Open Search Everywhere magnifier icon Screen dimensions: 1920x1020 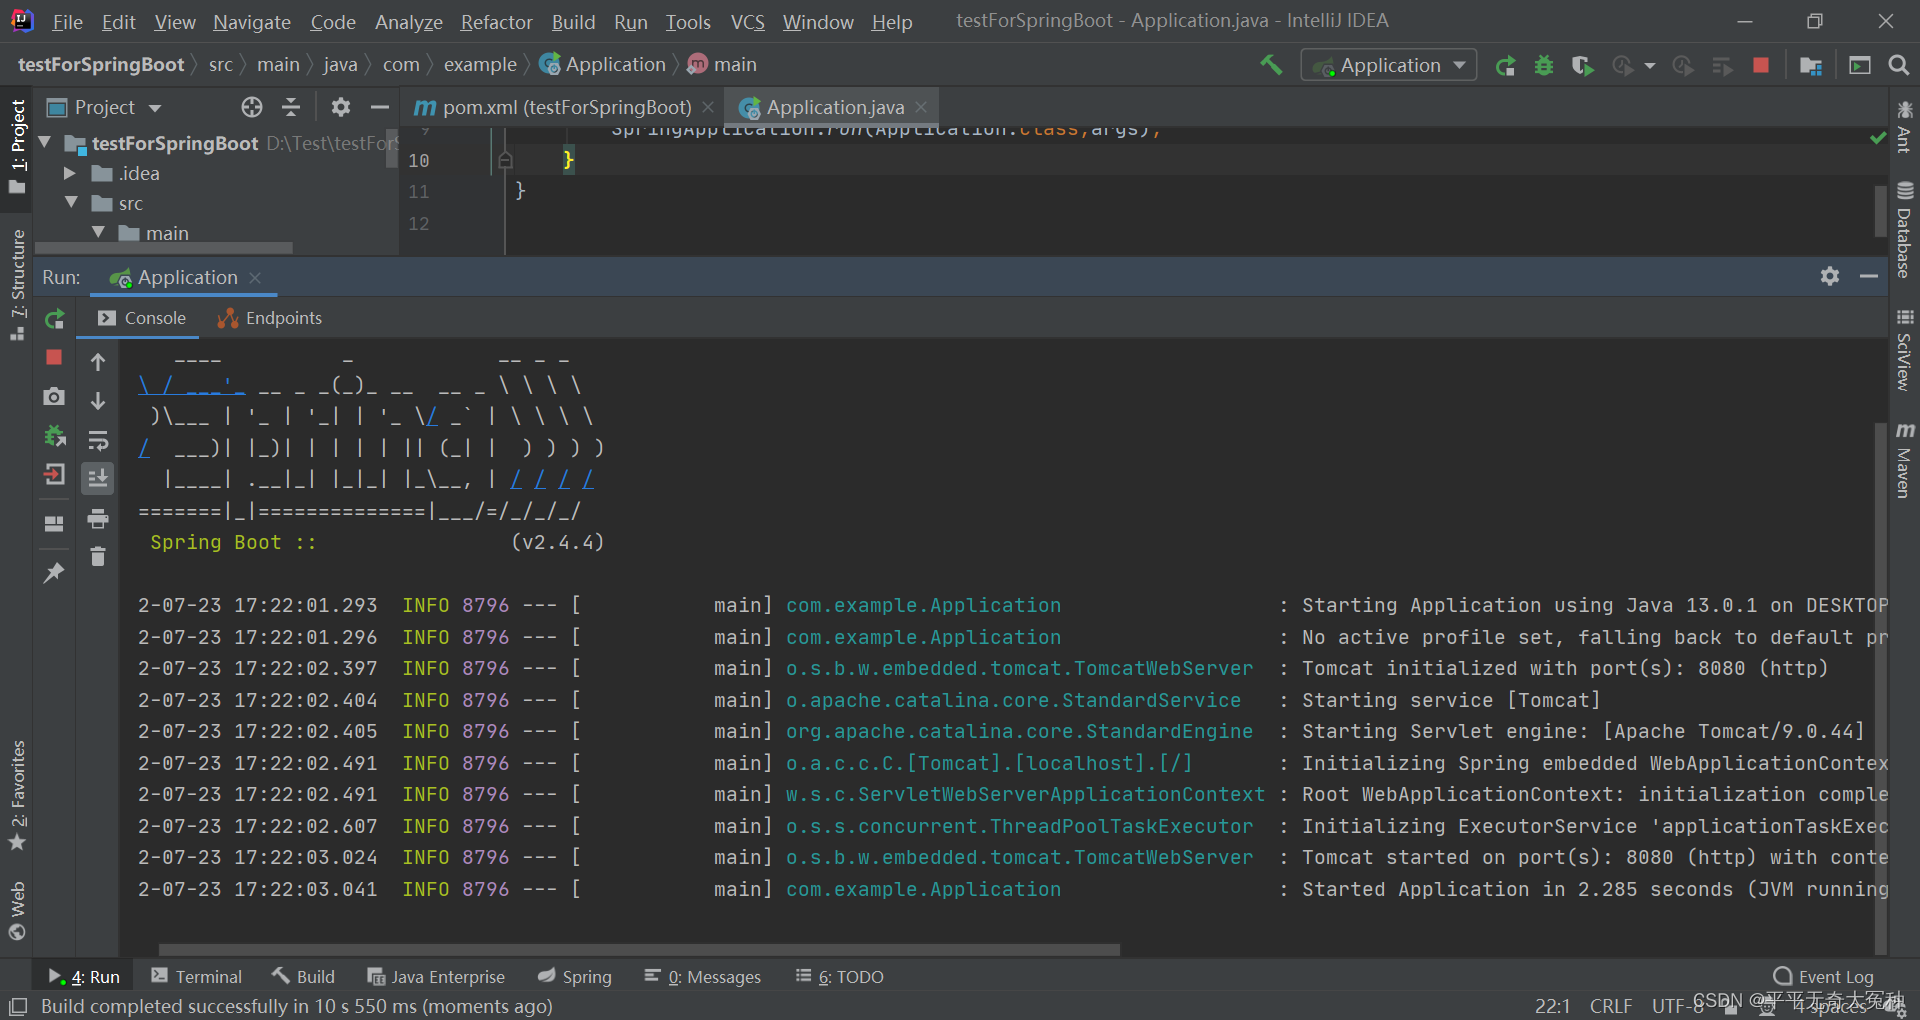click(1898, 66)
